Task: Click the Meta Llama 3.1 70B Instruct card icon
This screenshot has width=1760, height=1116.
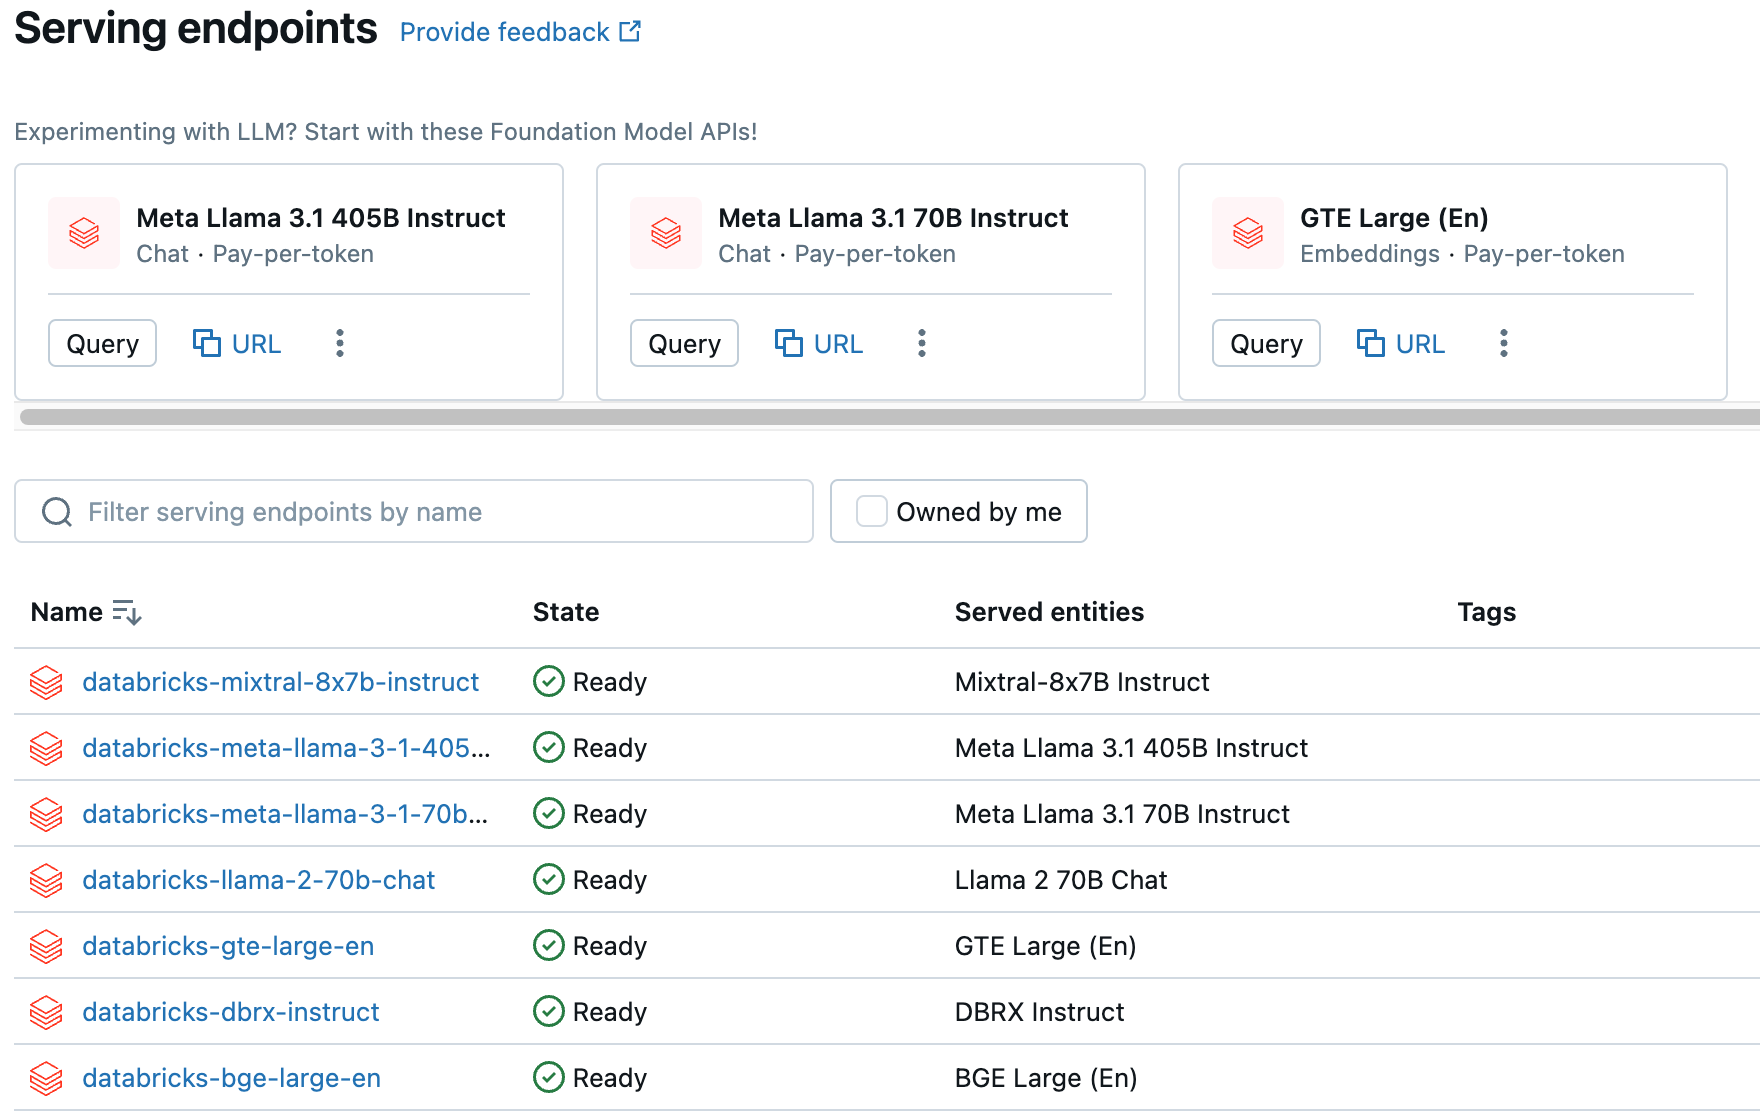Action: 666,233
